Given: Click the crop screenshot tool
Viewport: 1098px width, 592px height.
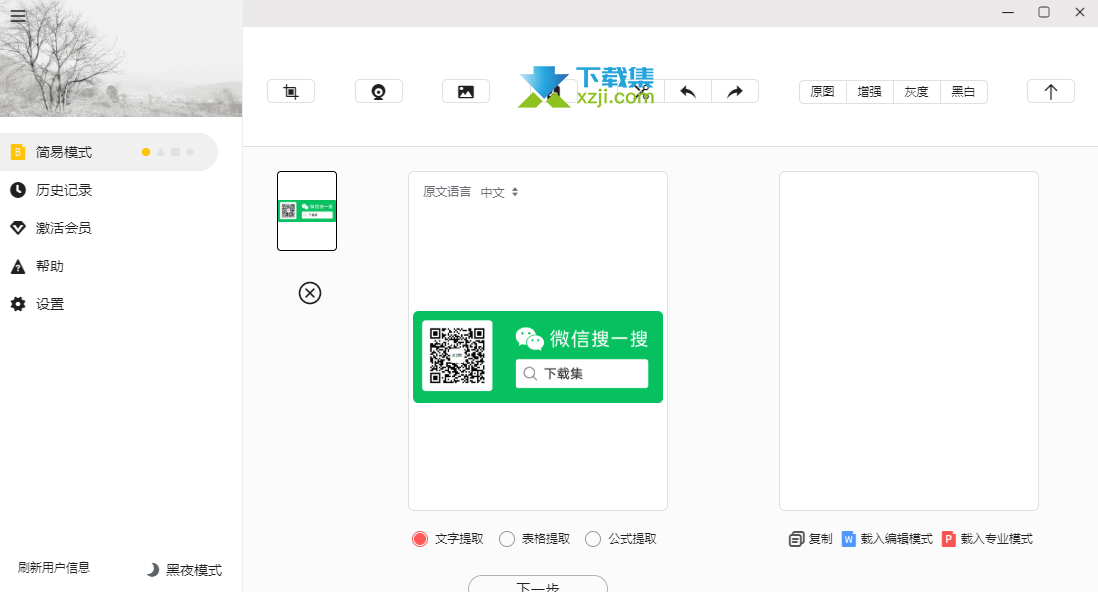Looking at the screenshot, I should [x=291, y=92].
